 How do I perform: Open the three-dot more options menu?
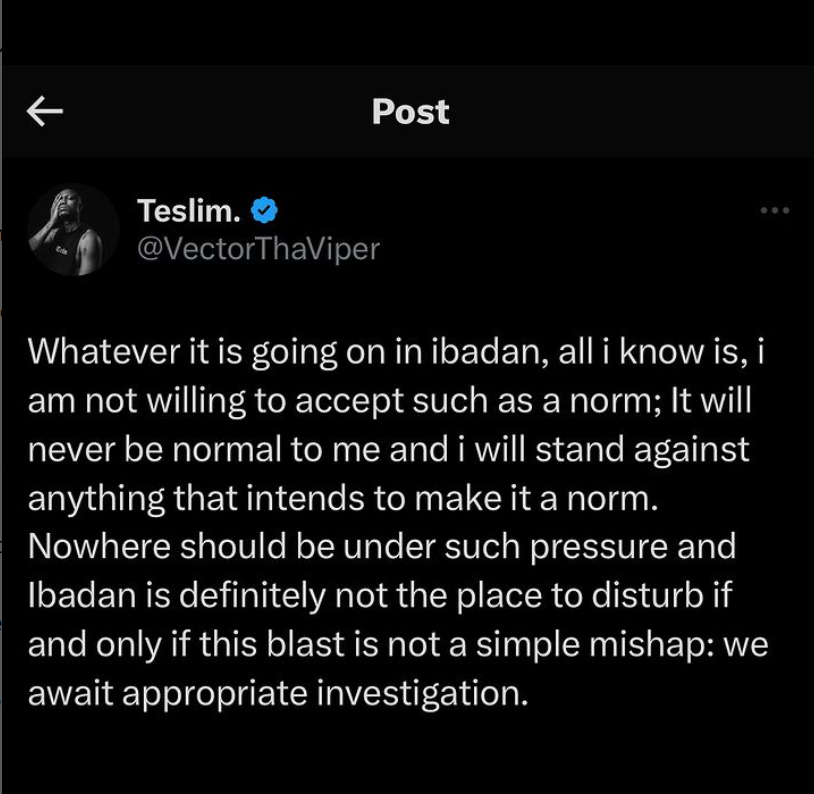click(775, 211)
